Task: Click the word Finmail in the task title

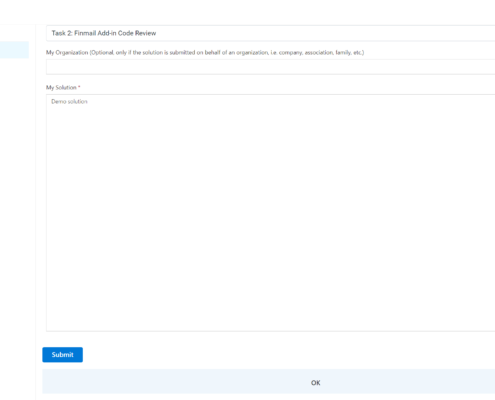Action: coord(85,33)
